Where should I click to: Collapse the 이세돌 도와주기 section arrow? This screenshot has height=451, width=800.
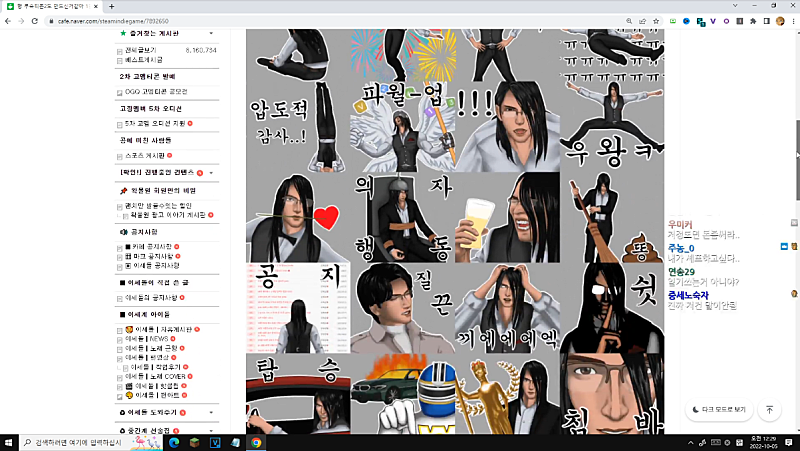(x=212, y=412)
